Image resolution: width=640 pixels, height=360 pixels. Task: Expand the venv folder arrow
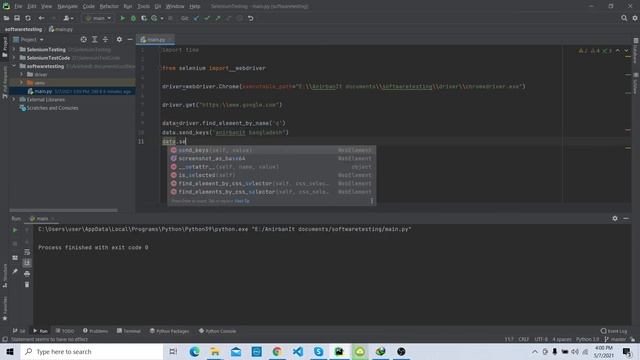click(x=22, y=83)
